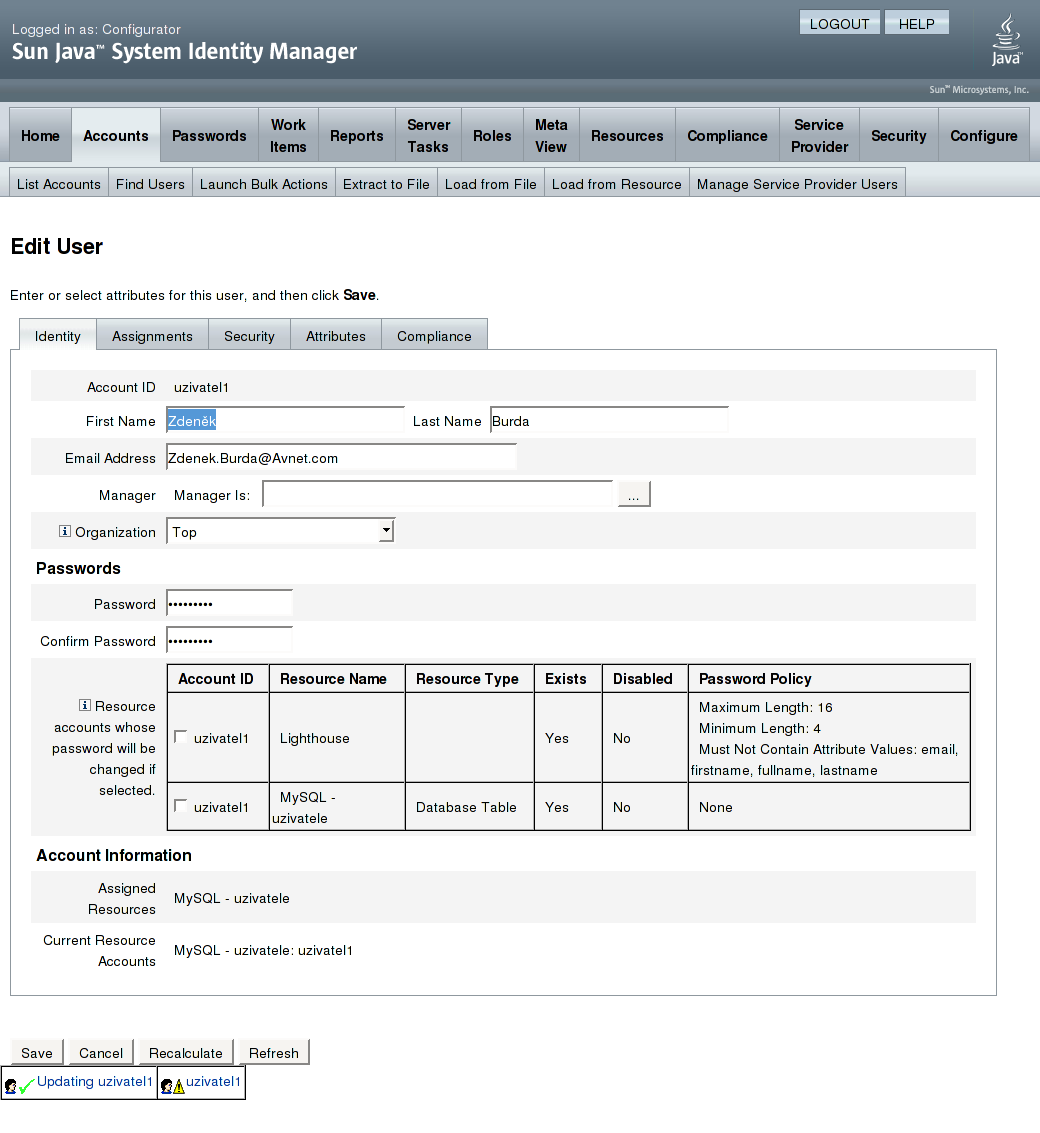Click info icon beside Organization label
This screenshot has height=1133, width=1040.
(x=64, y=531)
